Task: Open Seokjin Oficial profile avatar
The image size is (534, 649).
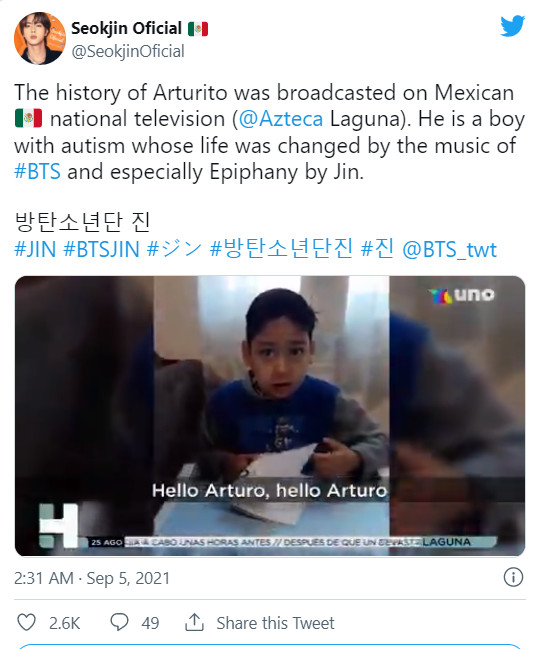Action: 40,38
